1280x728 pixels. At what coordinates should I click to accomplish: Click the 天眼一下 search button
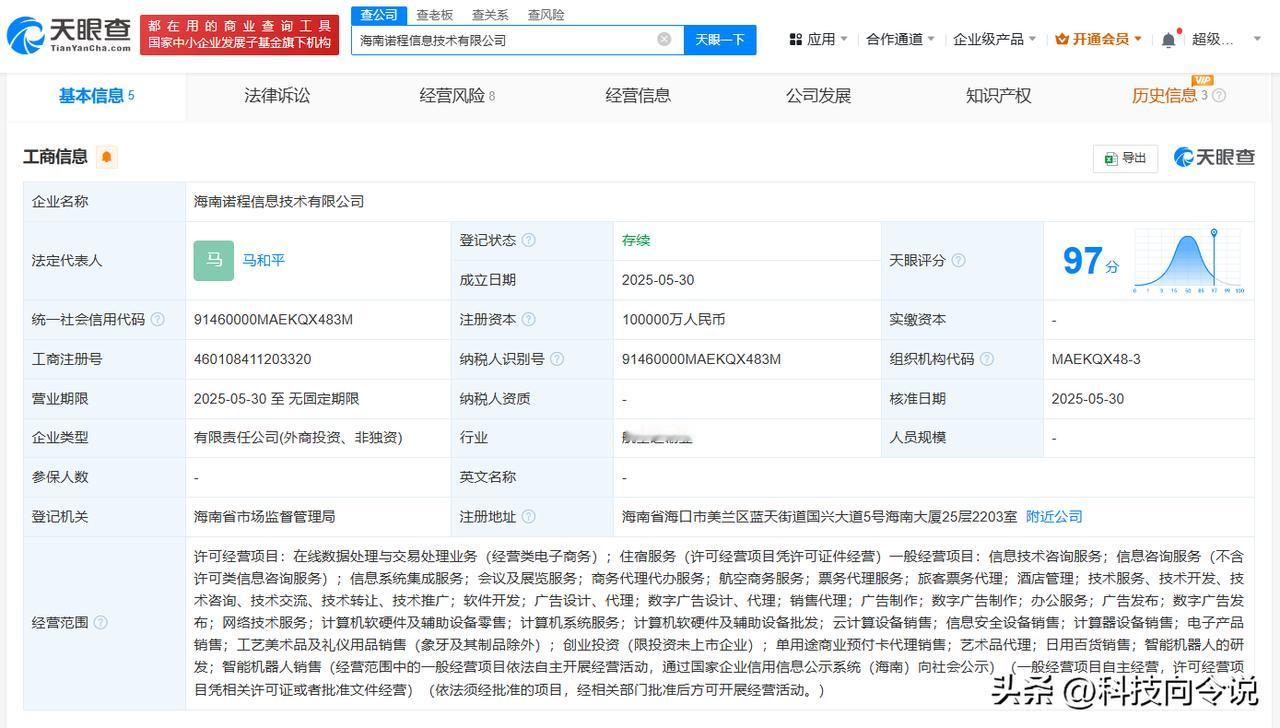point(720,39)
